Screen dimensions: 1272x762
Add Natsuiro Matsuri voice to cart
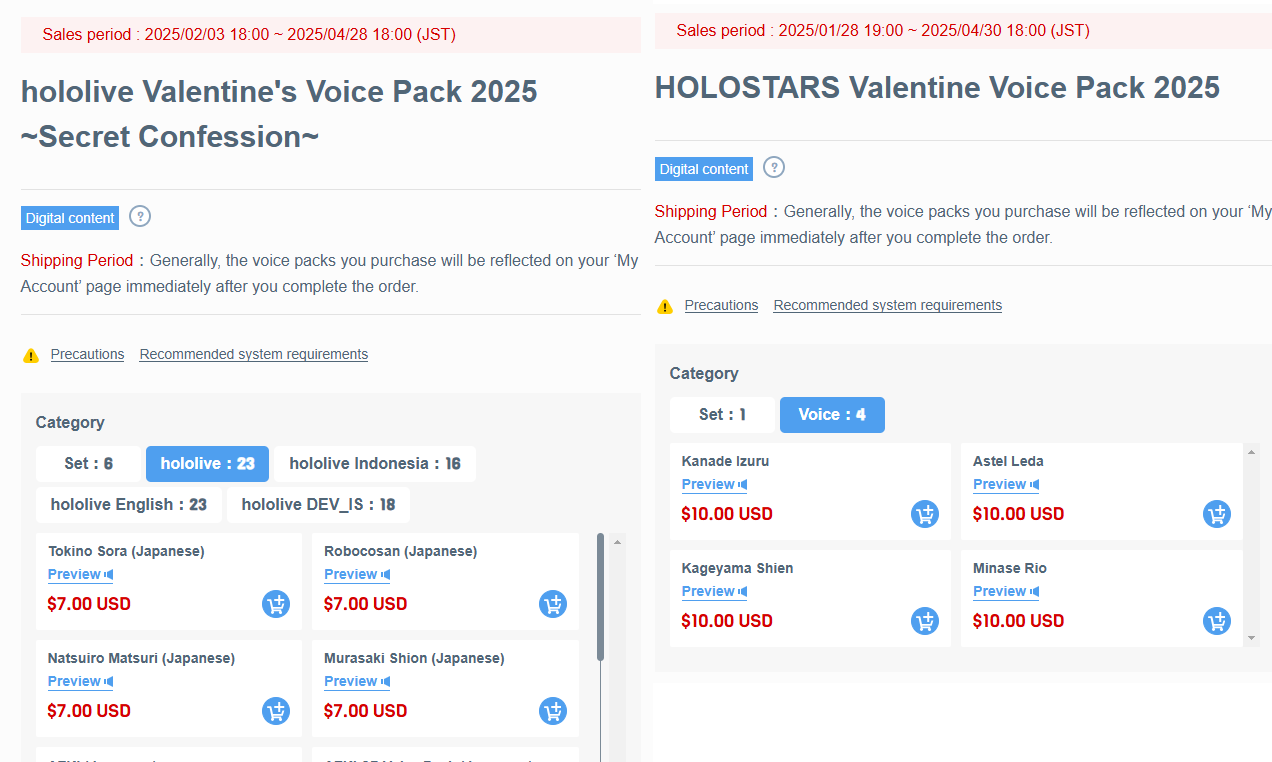pos(276,711)
